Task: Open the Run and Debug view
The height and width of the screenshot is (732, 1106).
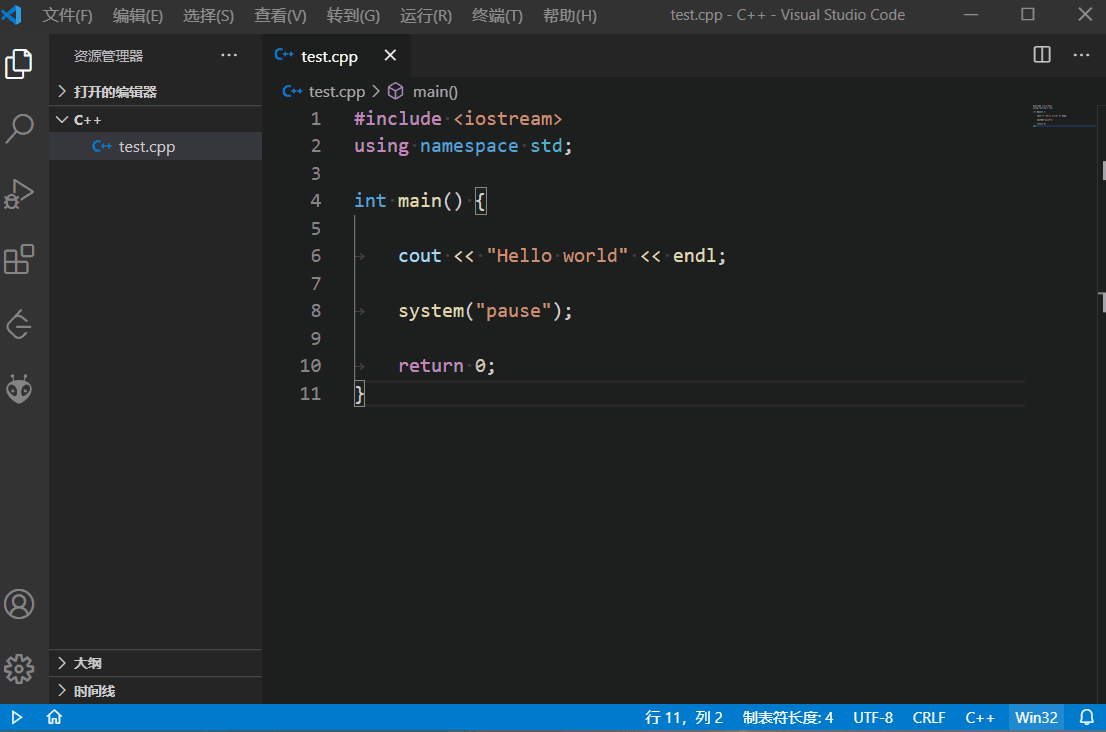Action: pyautogui.click(x=19, y=194)
